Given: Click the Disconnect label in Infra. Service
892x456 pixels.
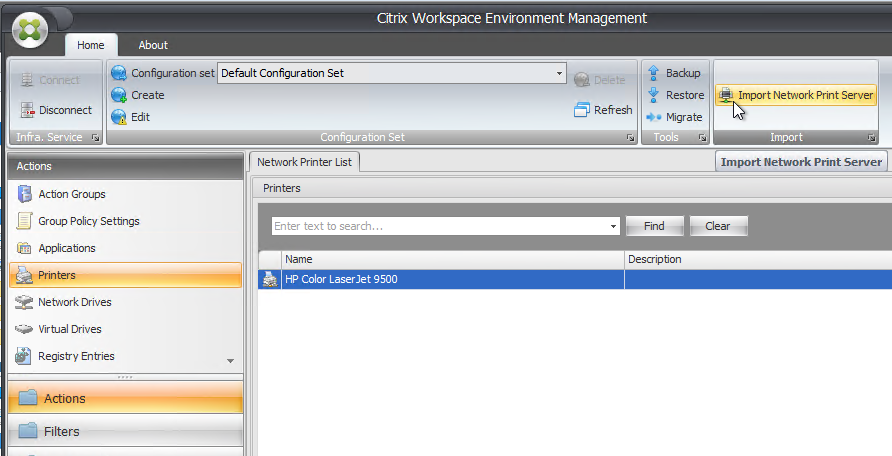Looking at the screenshot, I should (65, 110).
